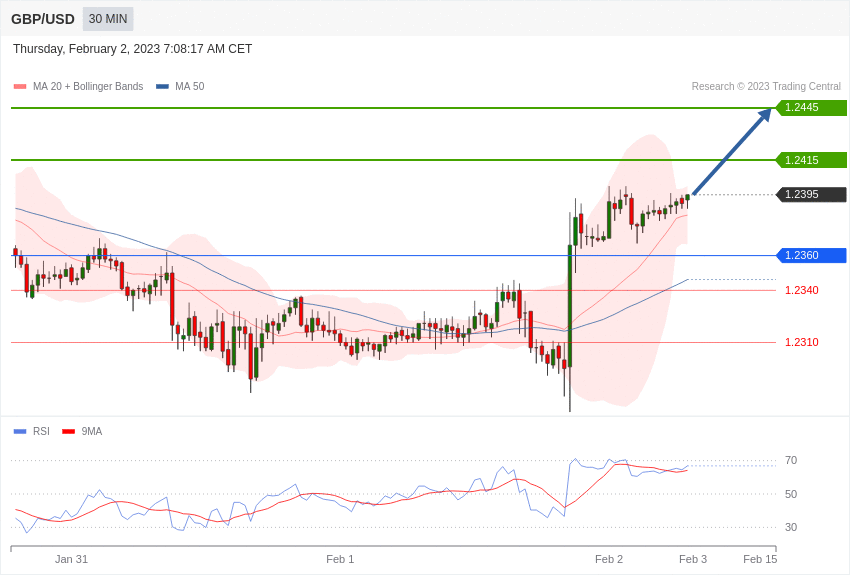Click the Research © 2023 Trading Central credit

coord(766,86)
